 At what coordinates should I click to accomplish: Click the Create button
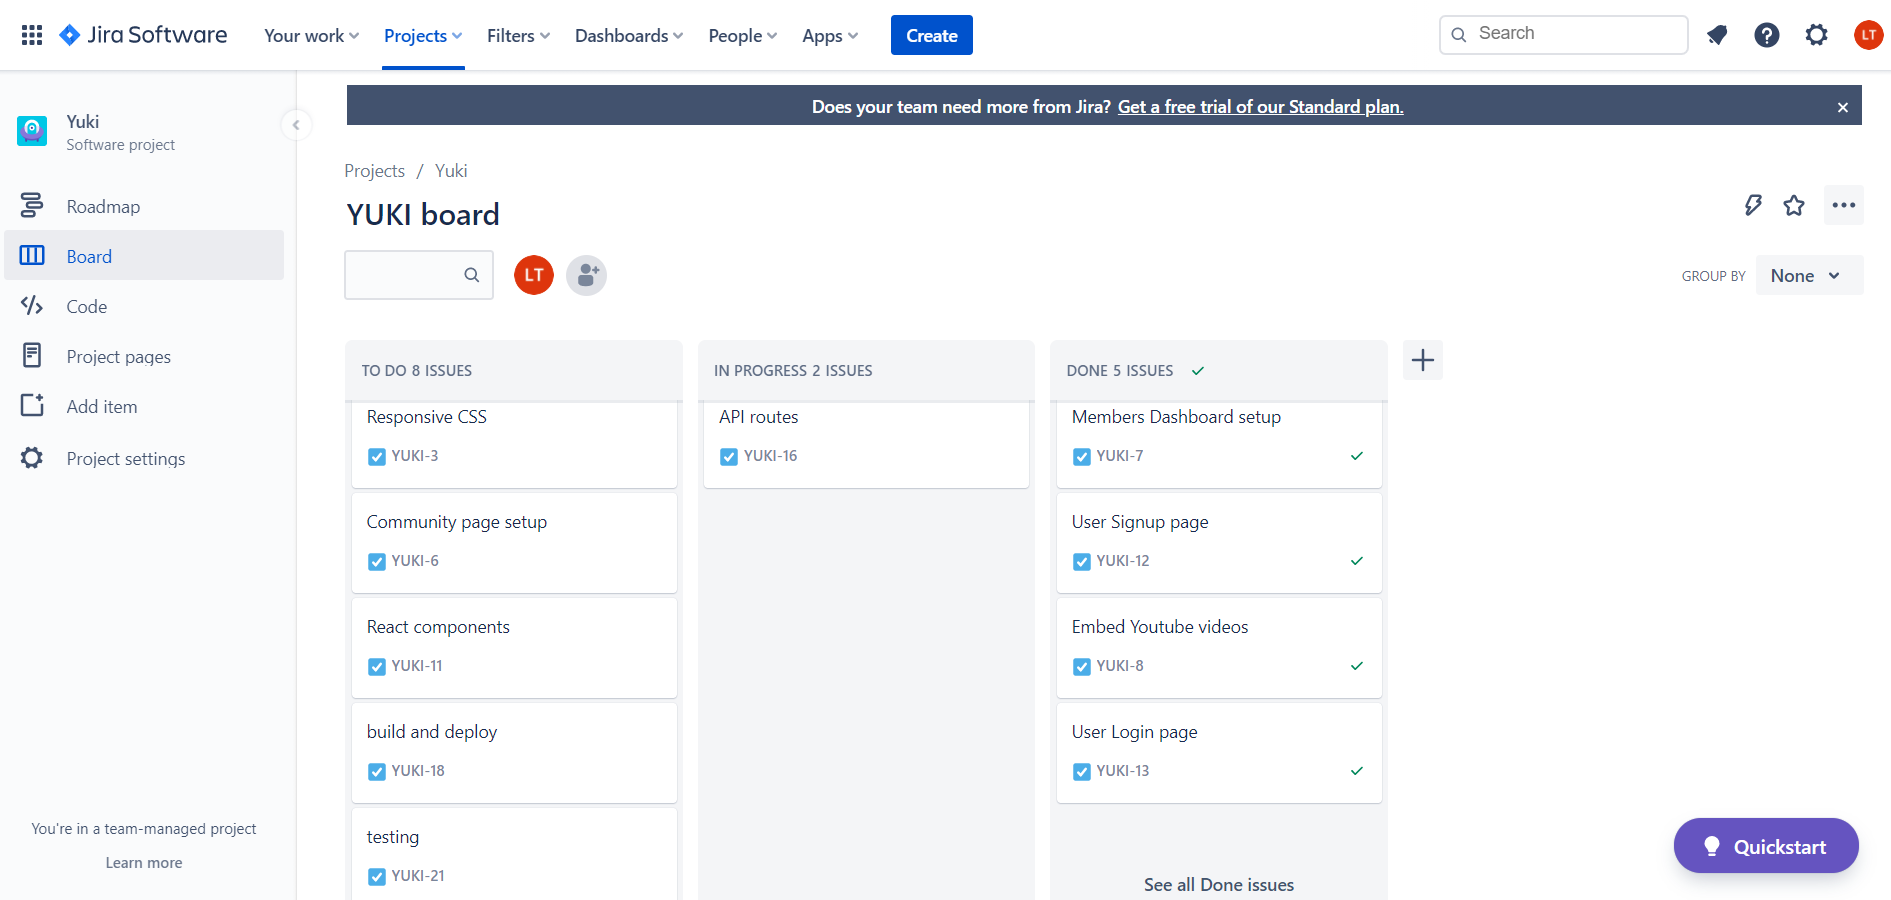click(931, 34)
